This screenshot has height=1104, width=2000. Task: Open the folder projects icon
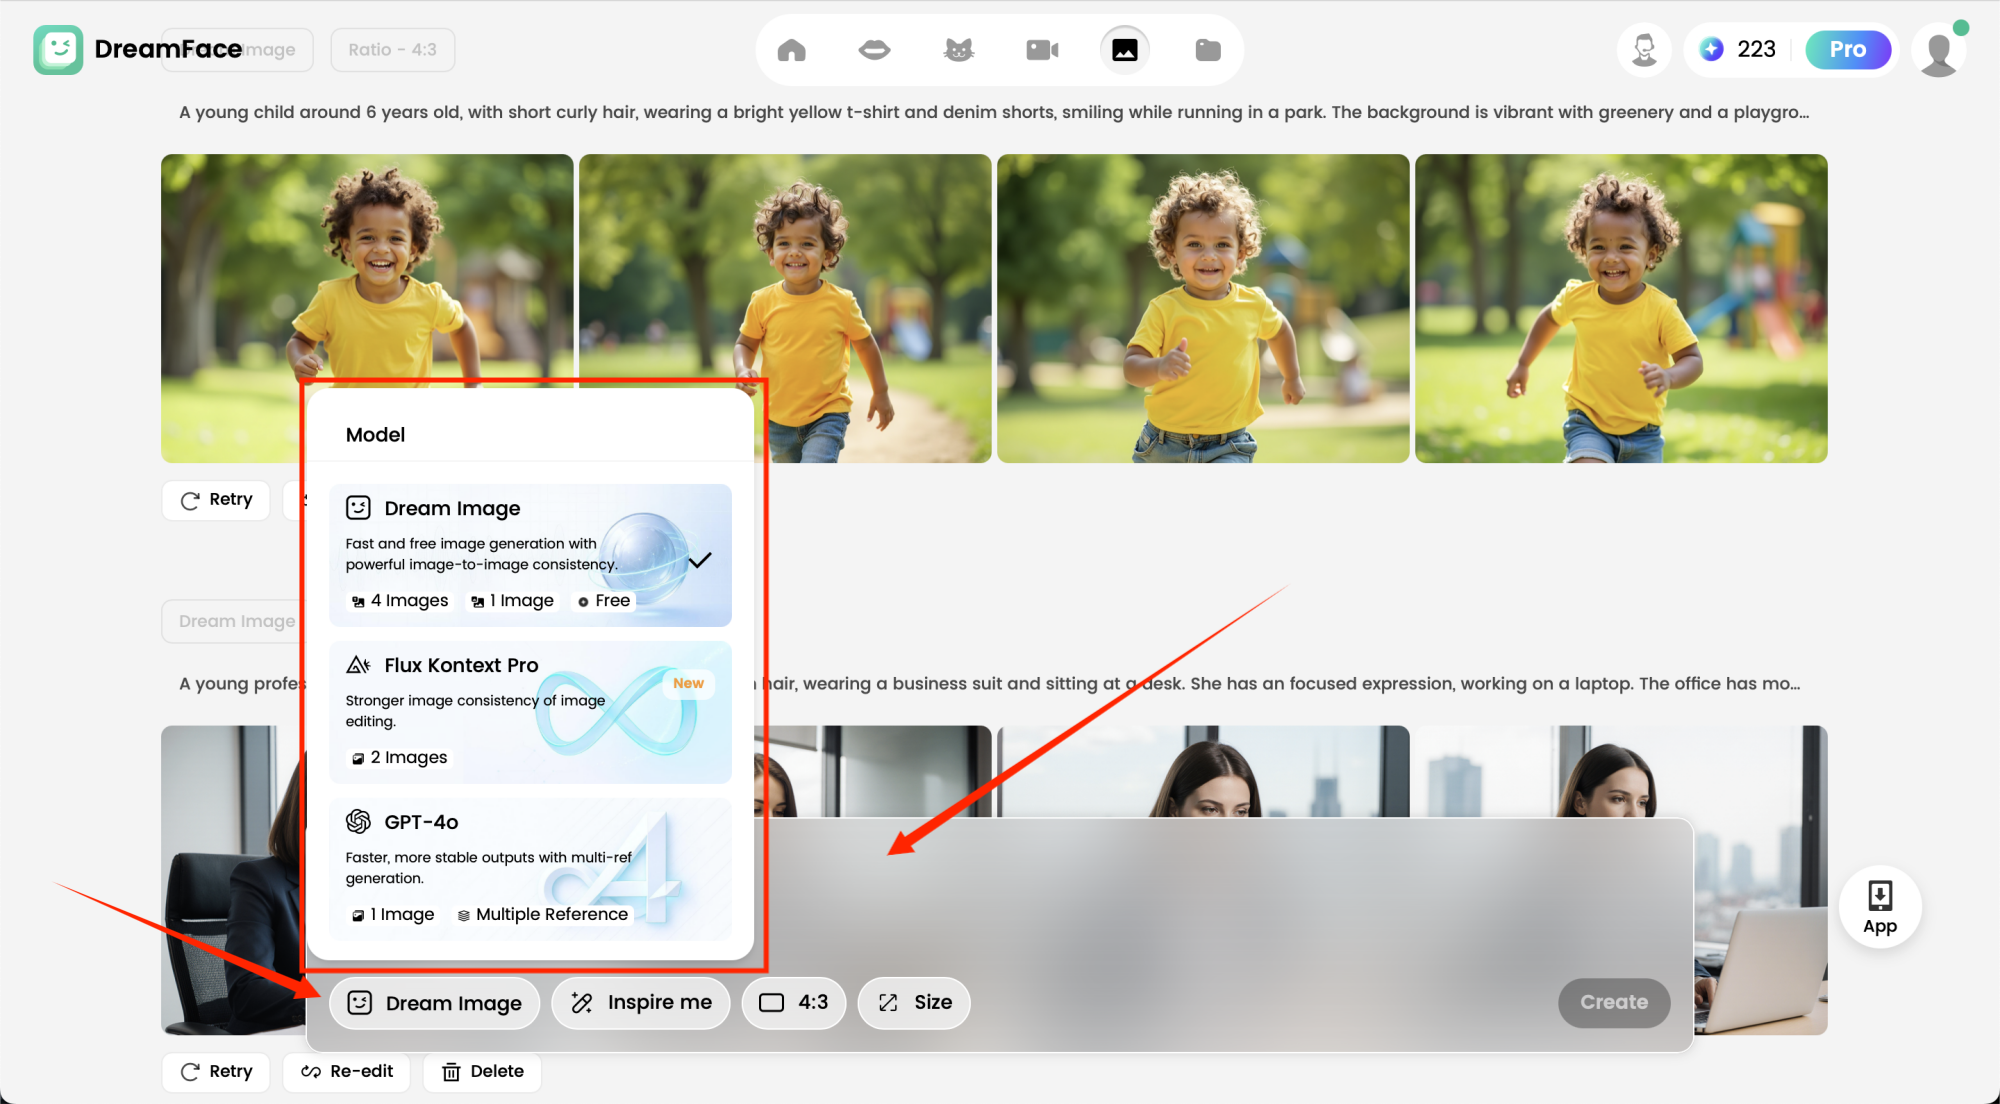click(1208, 50)
